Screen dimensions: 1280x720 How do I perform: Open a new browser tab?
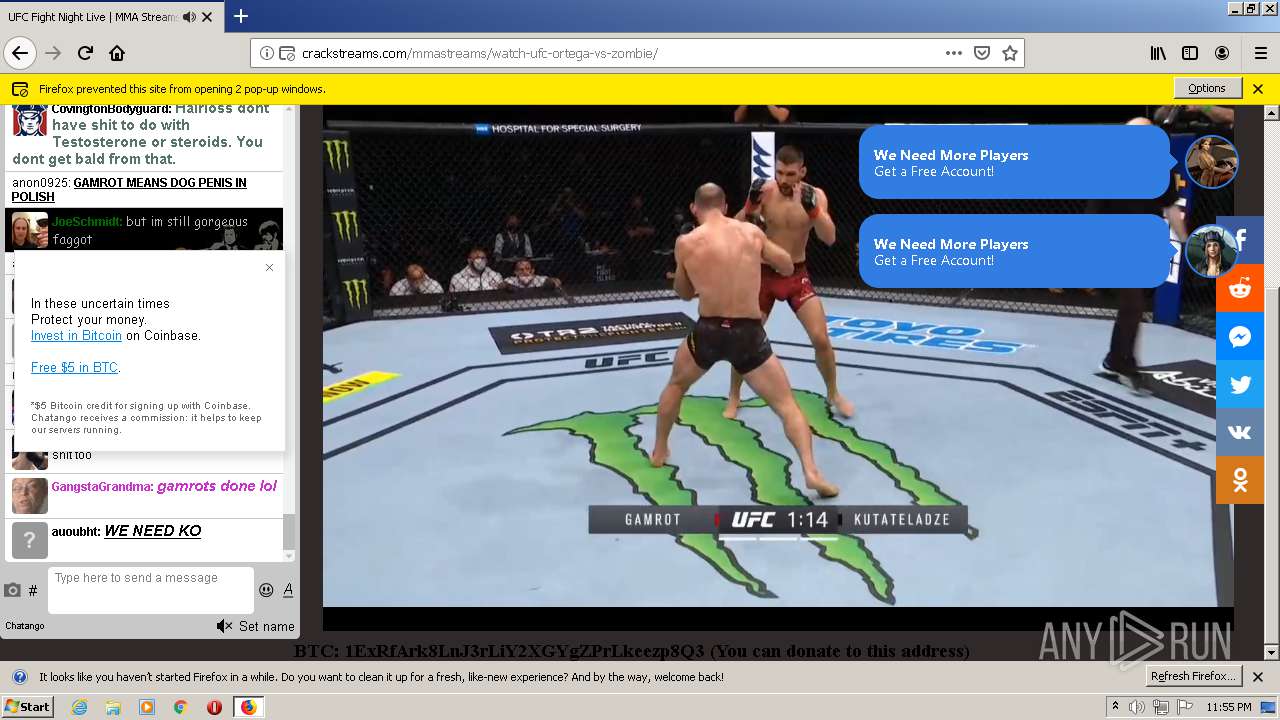click(241, 16)
